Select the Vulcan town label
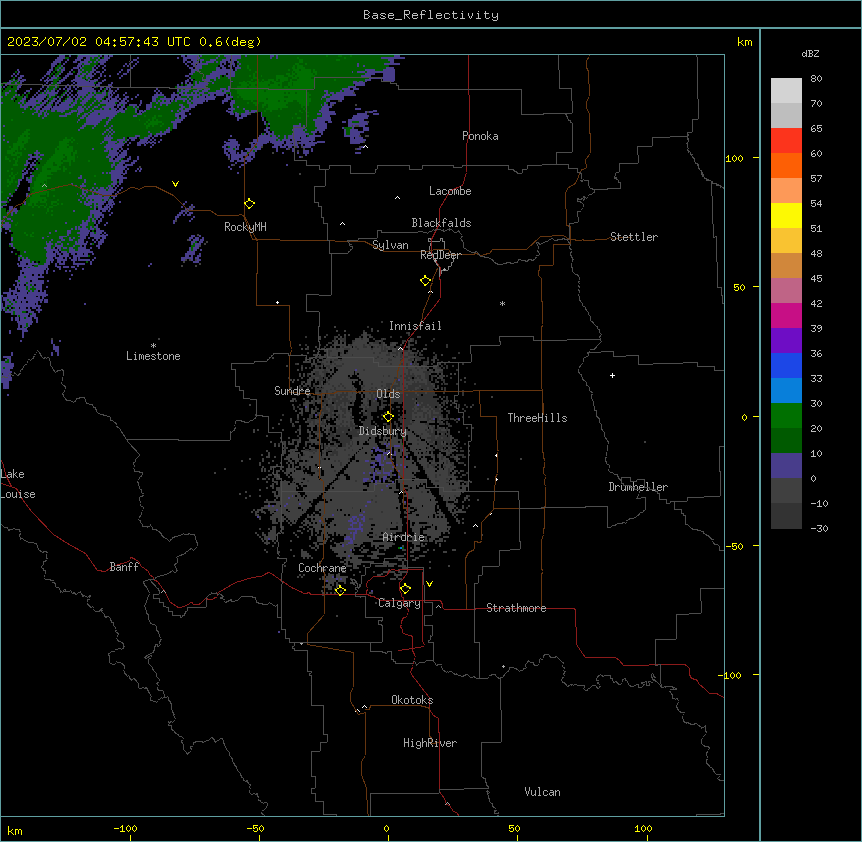The width and height of the screenshot is (862, 842). coord(542,792)
